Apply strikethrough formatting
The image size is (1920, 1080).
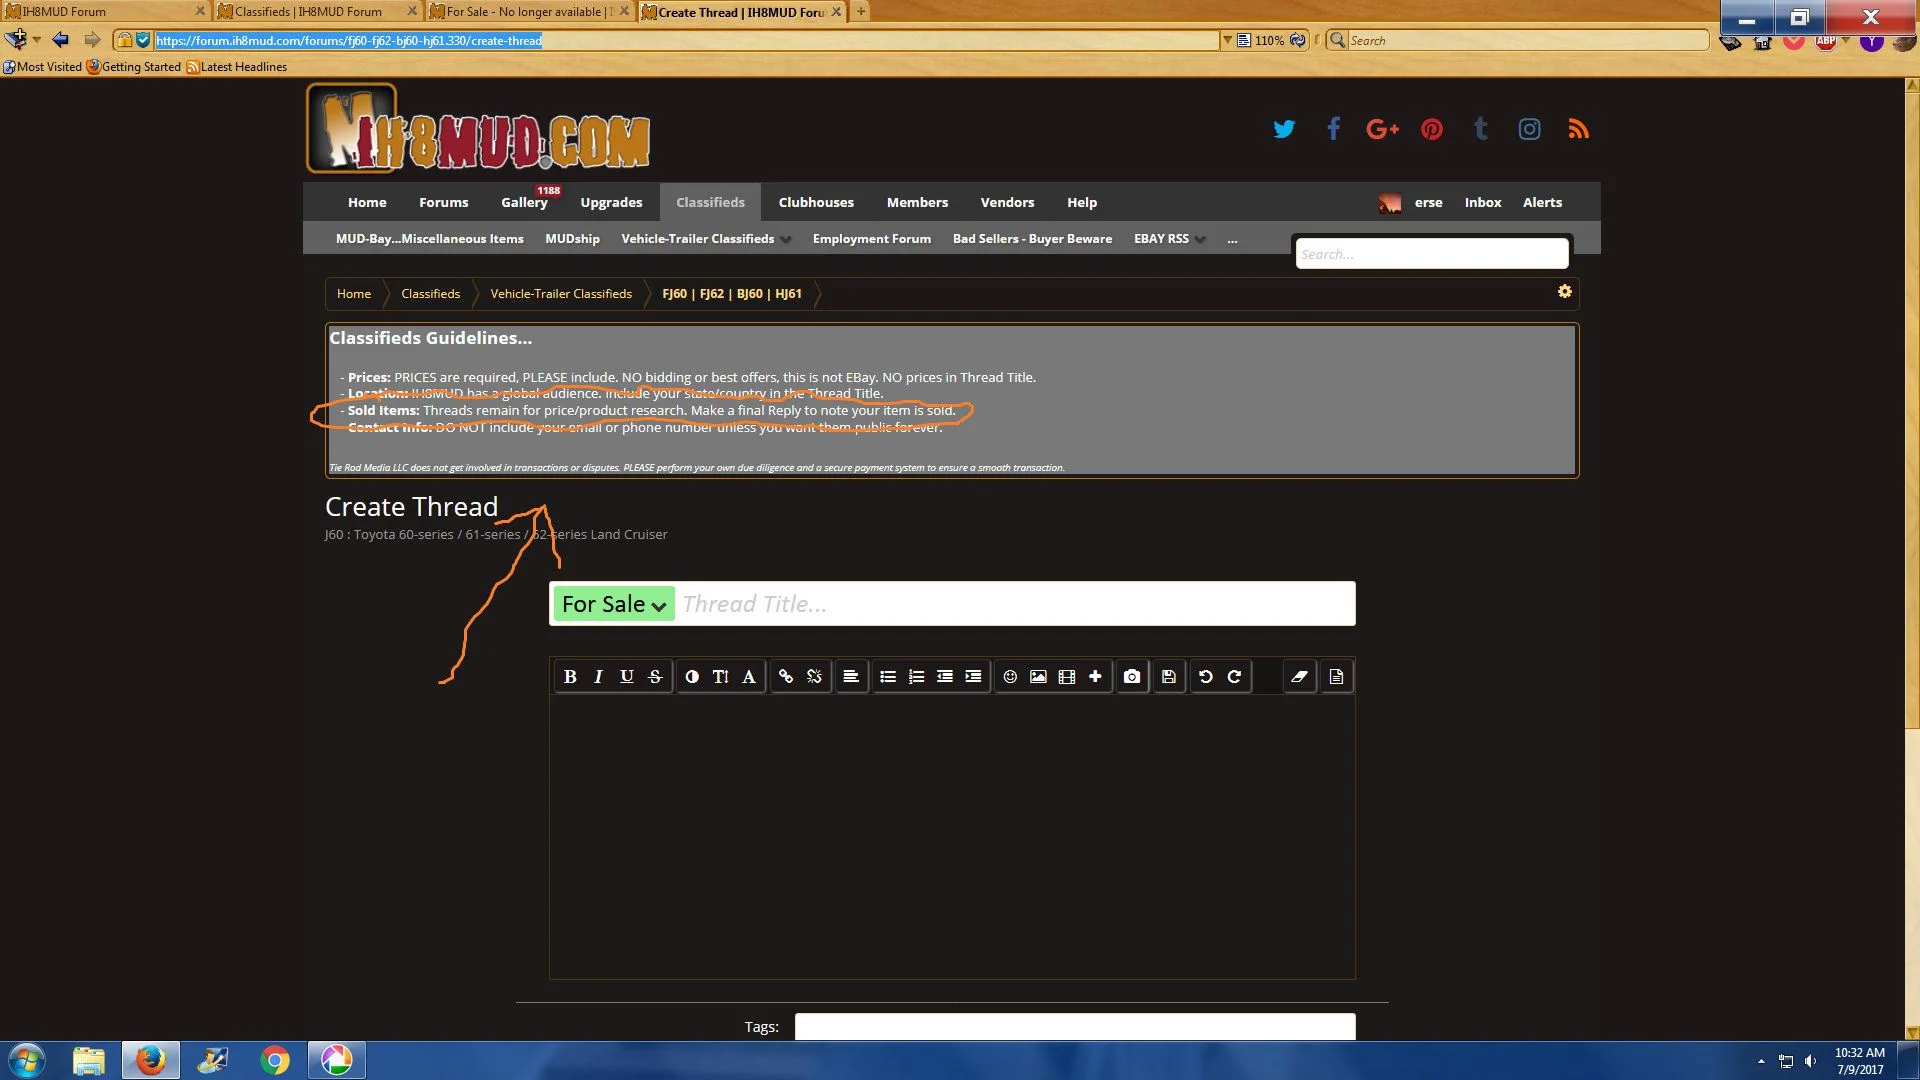[x=655, y=677]
